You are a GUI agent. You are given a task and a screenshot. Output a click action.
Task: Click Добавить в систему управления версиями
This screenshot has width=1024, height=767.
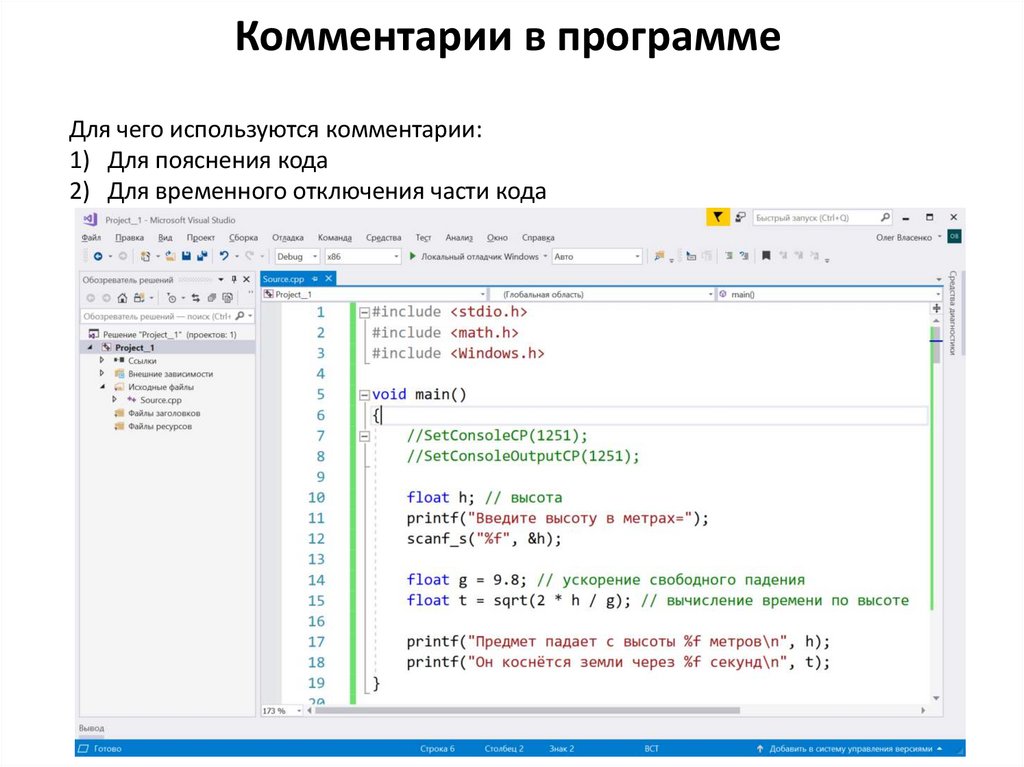tap(850, 749)
